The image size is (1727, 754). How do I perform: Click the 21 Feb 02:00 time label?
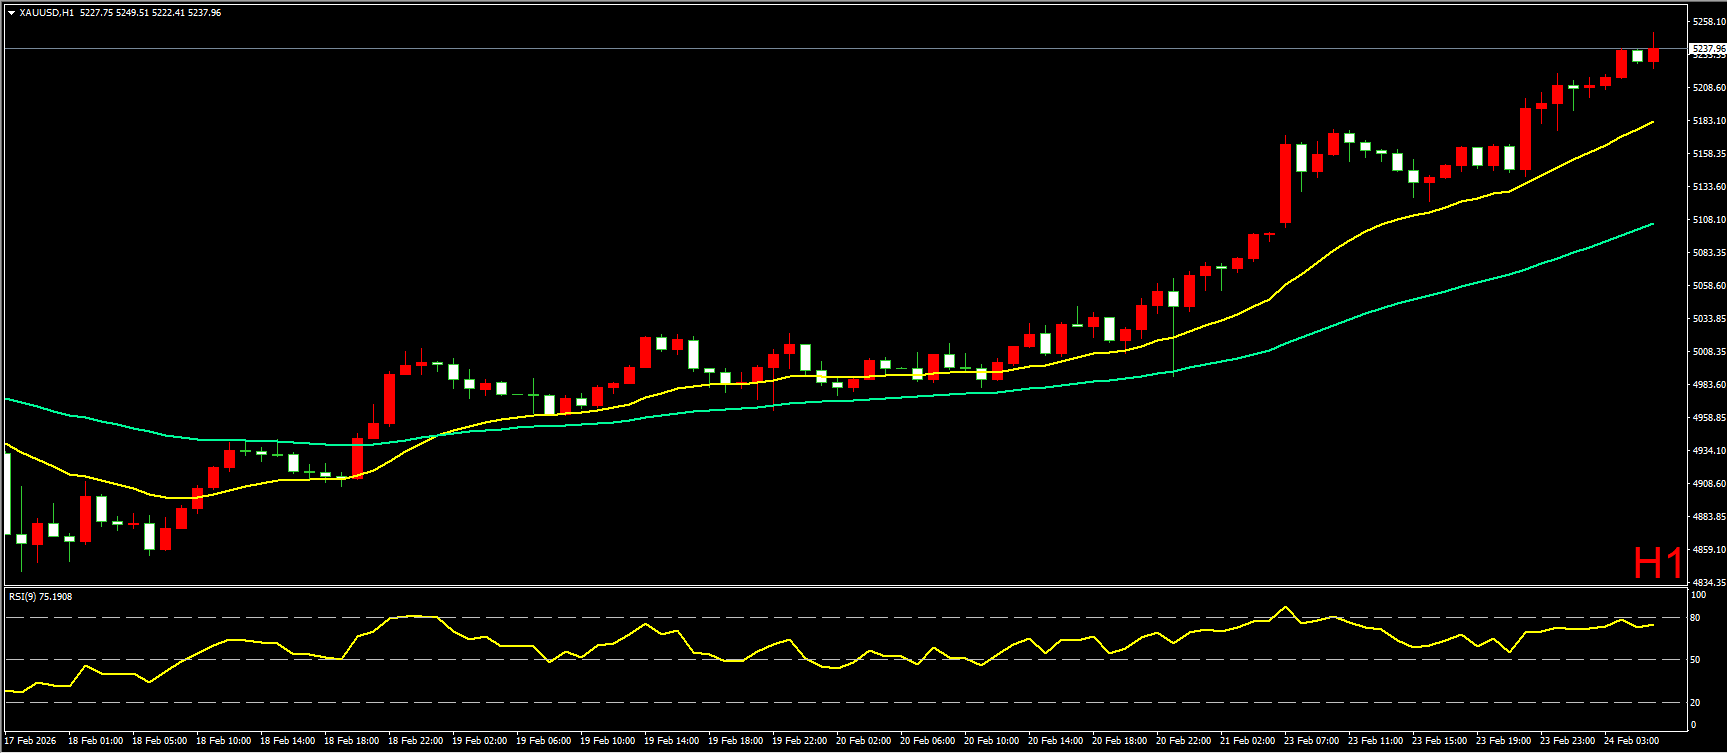1247,741
